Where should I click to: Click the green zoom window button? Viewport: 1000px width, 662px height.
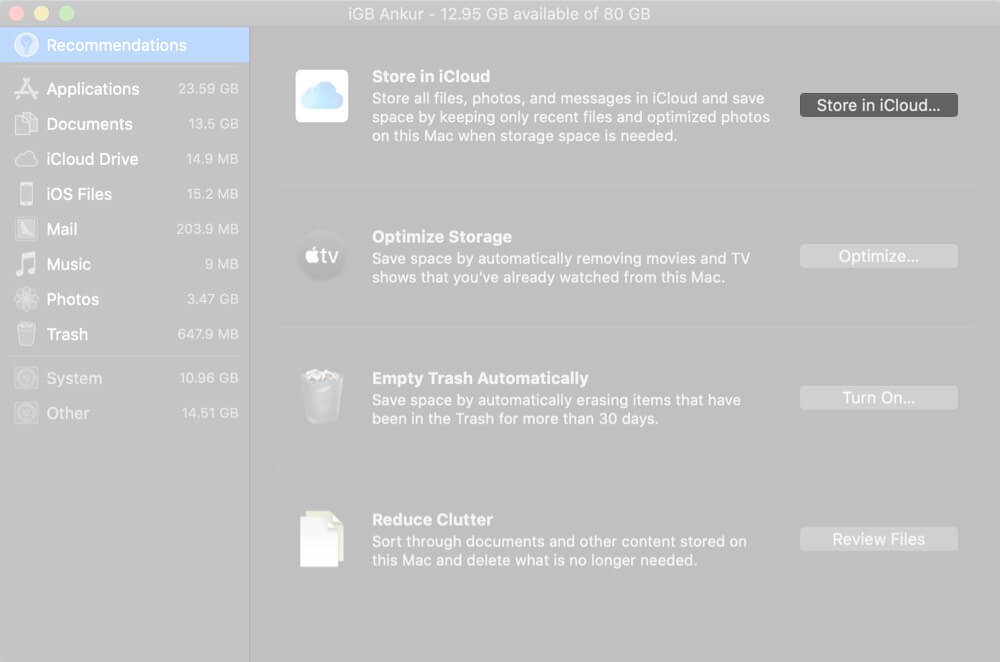click(x=66, y=13)
